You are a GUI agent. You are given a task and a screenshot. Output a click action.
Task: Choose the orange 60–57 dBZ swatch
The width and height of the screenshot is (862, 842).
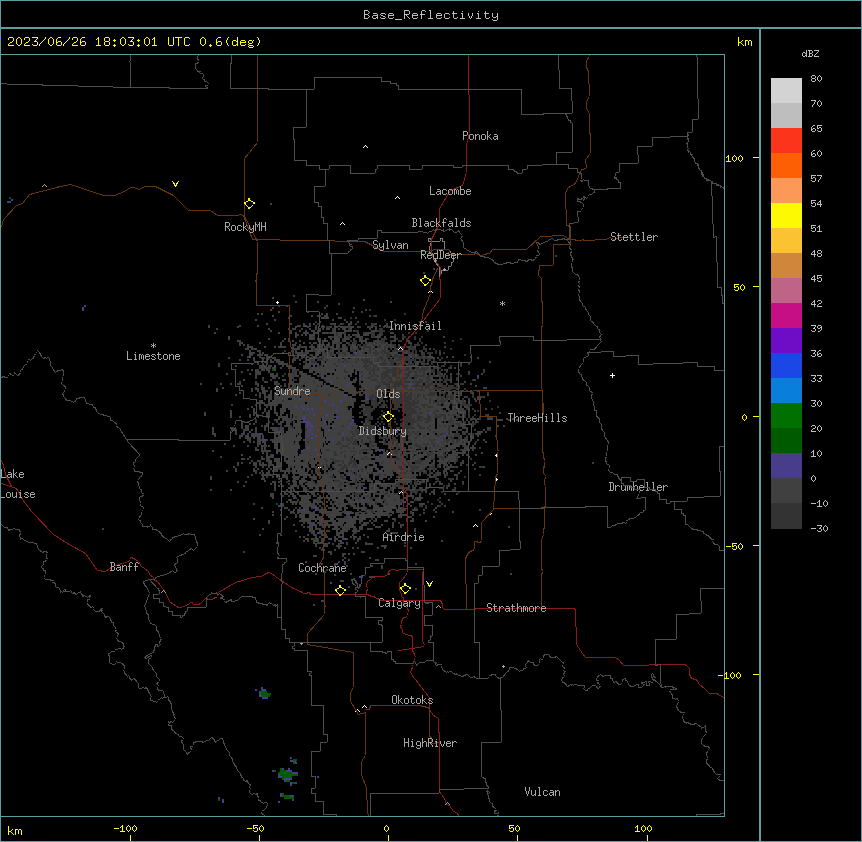click(786, 165)
